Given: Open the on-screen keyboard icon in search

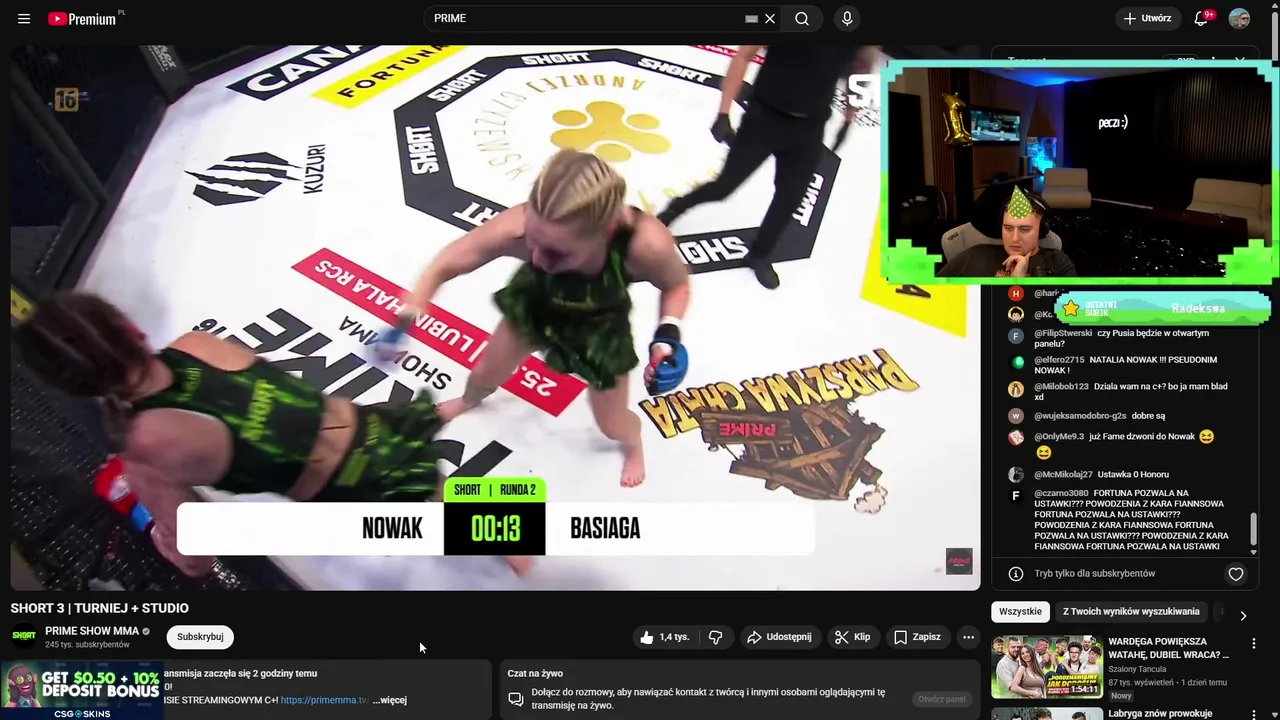Looking at the screenshot, I should click(x=752, y=18).
